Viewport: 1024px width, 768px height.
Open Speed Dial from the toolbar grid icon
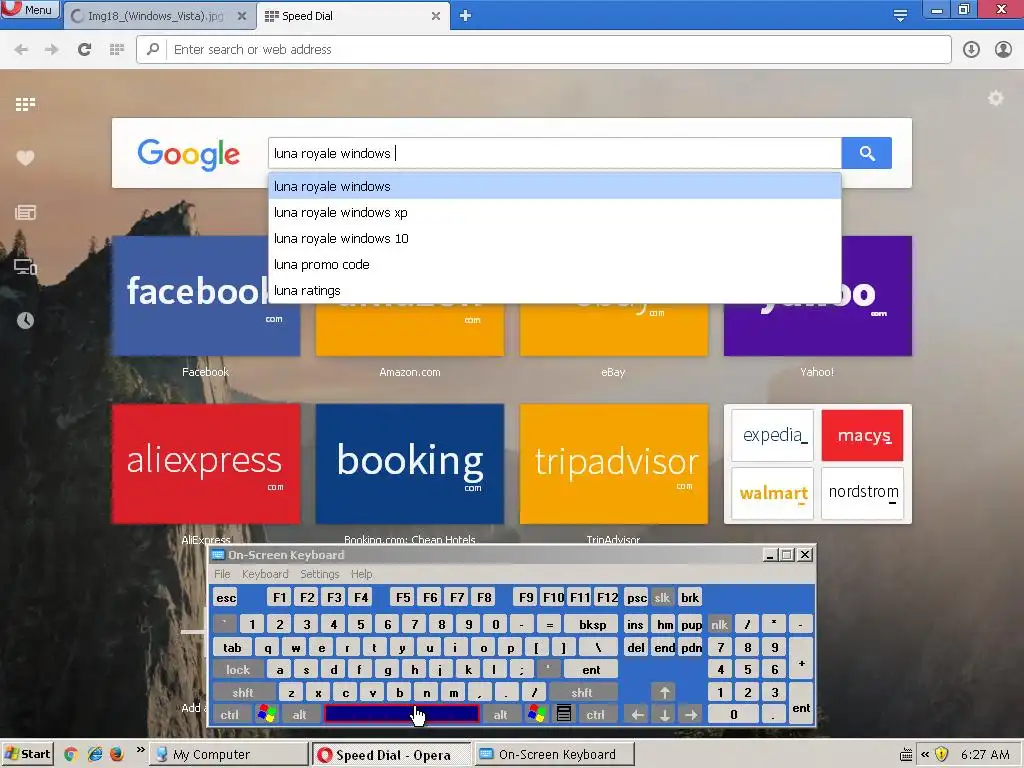tap(117, 50)
